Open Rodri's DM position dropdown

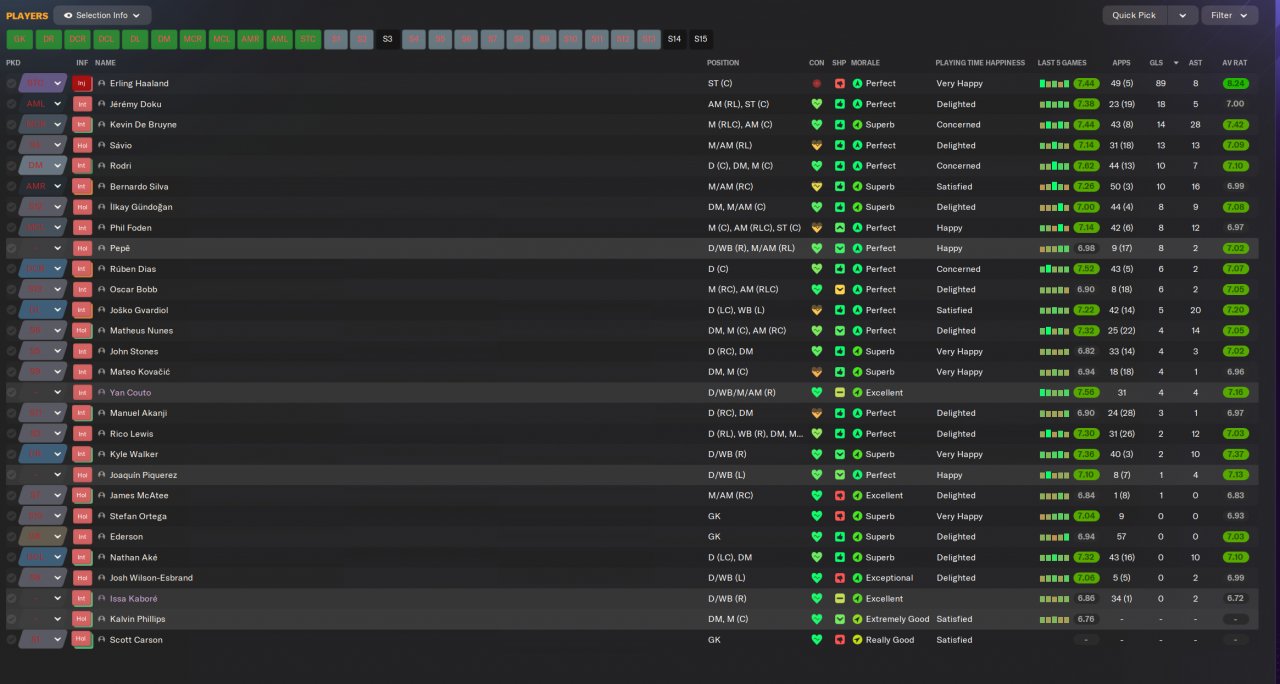[43, 166]
